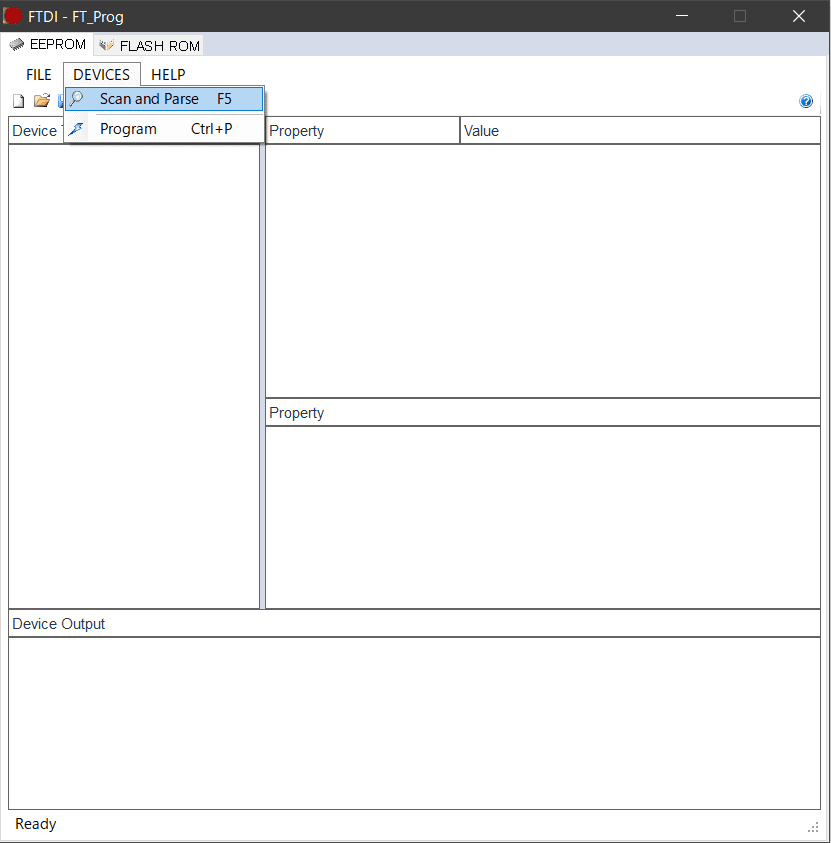This screenshot has width=831, height=843.
Task: Click the Device Output panel header
Action: [414, 624]
